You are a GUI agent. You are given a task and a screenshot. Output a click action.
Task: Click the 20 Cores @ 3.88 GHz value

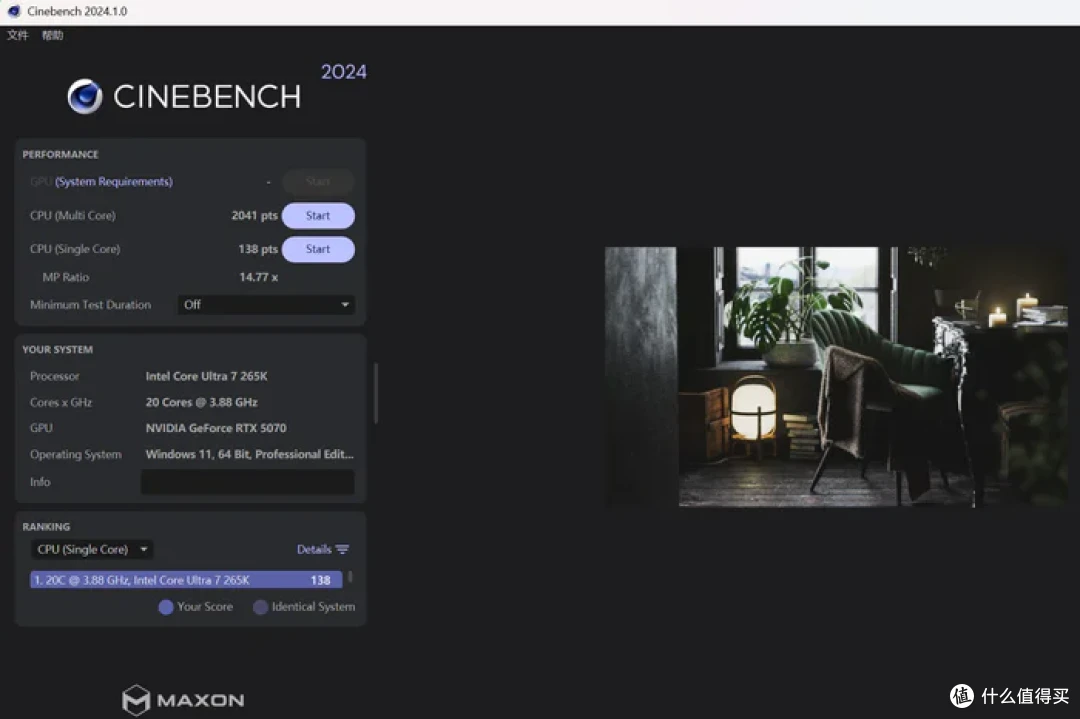(201, 402)
